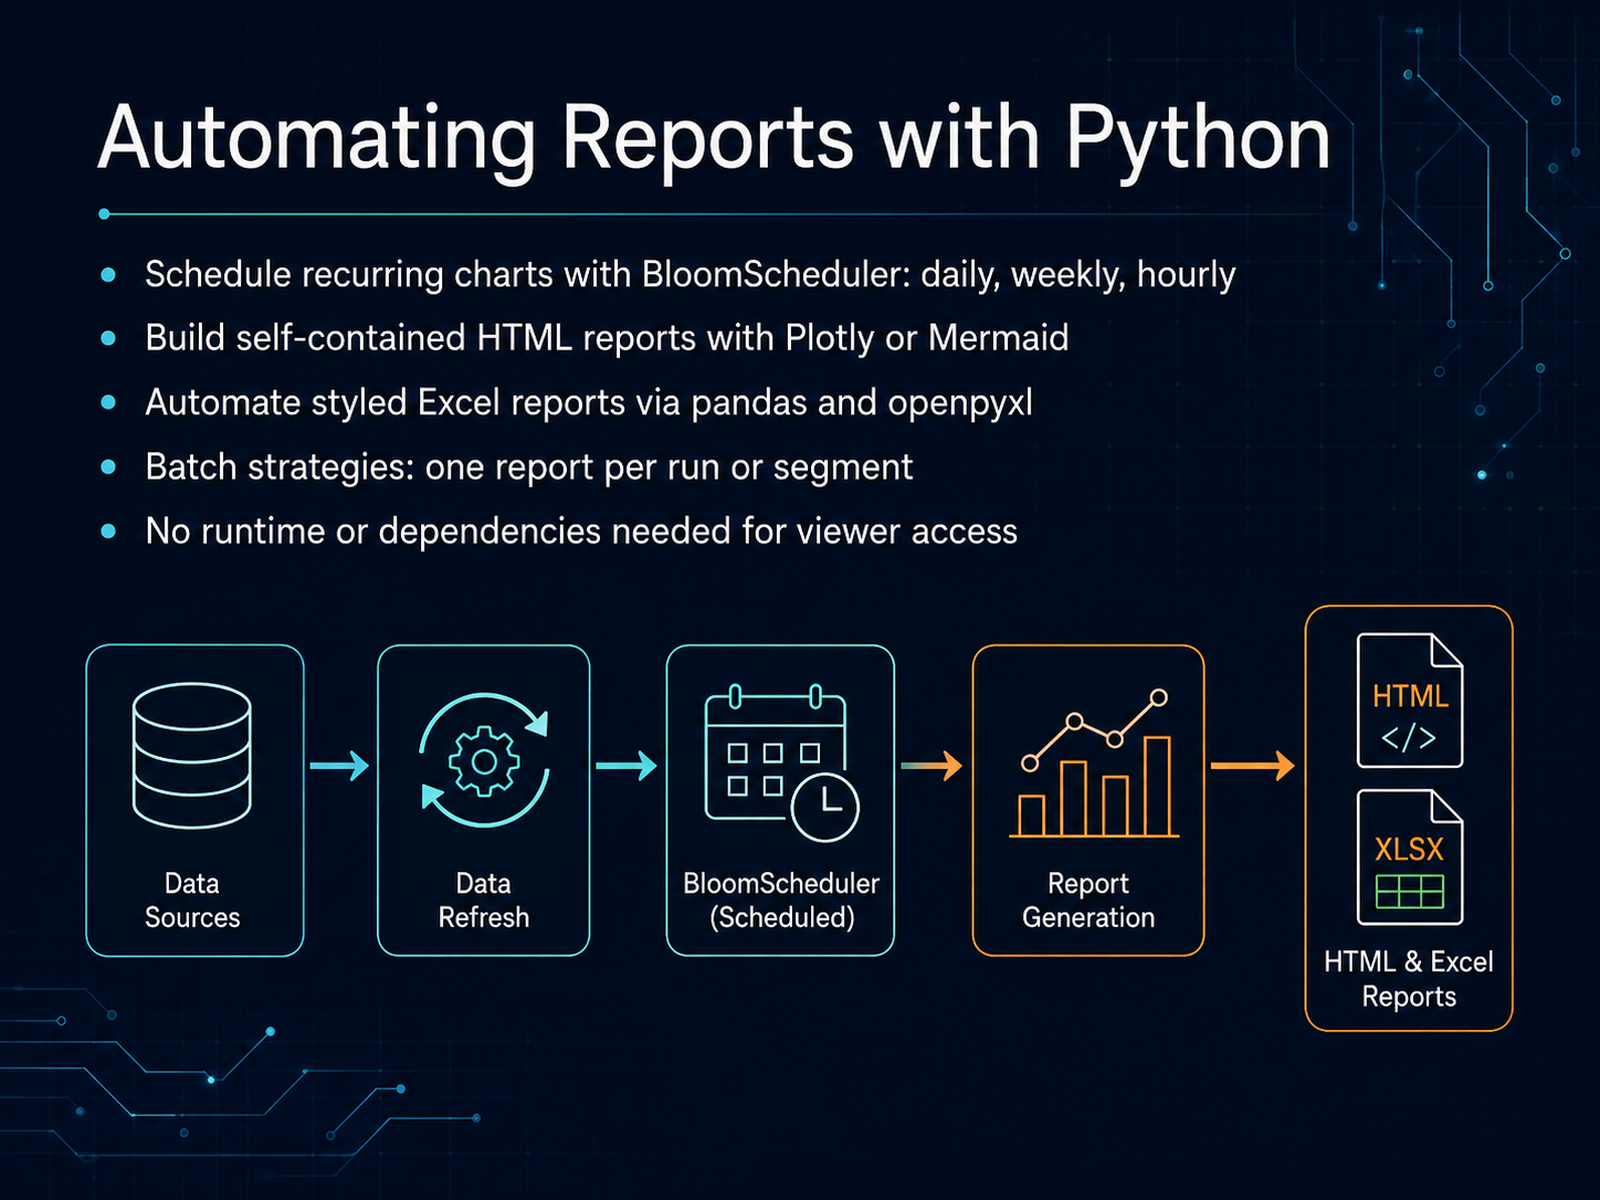Click the bar and line chart icon

click(x=1093, y=763)
